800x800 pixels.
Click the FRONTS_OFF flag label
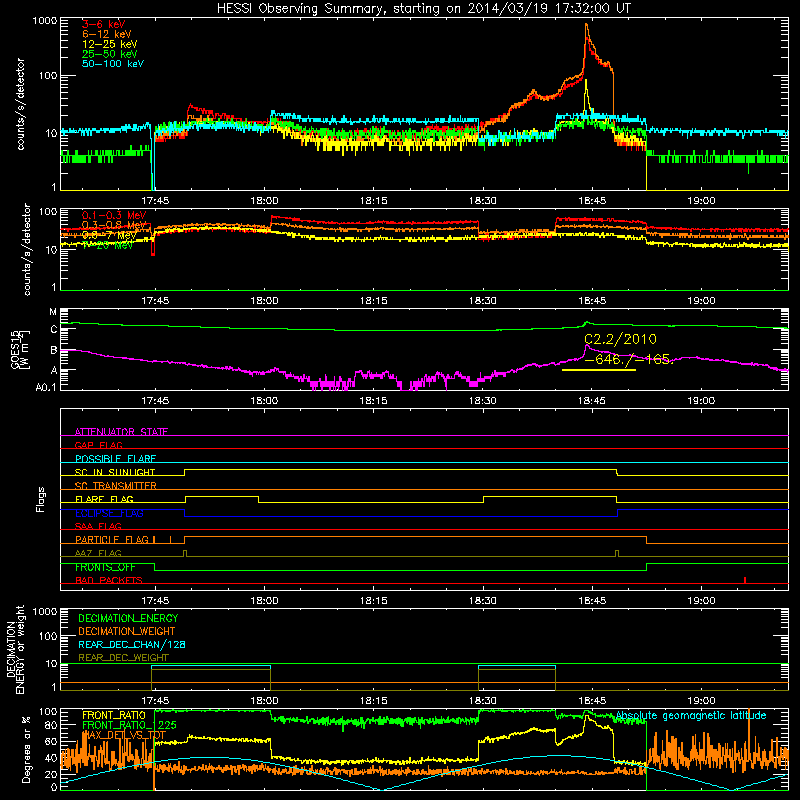tap(105, 567)
